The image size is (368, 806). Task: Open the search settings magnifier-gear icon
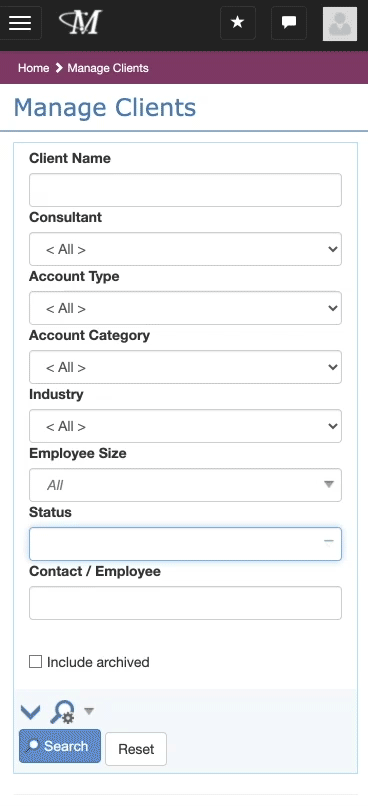coord(62,712)
